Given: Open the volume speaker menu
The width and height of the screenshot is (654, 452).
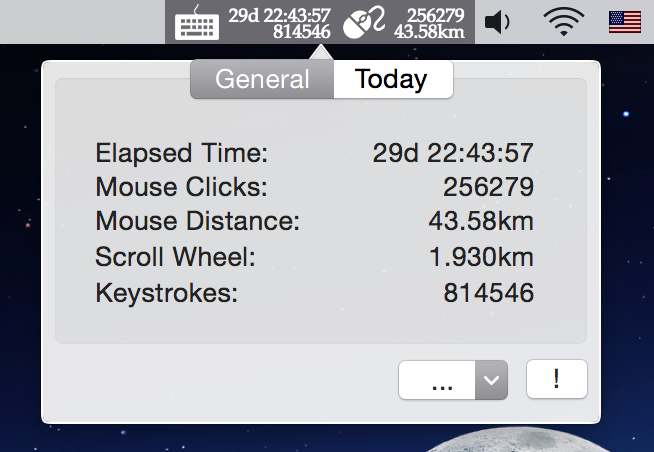Looking at the screenshot, I should pyautogui.click(x=497, y=22).
